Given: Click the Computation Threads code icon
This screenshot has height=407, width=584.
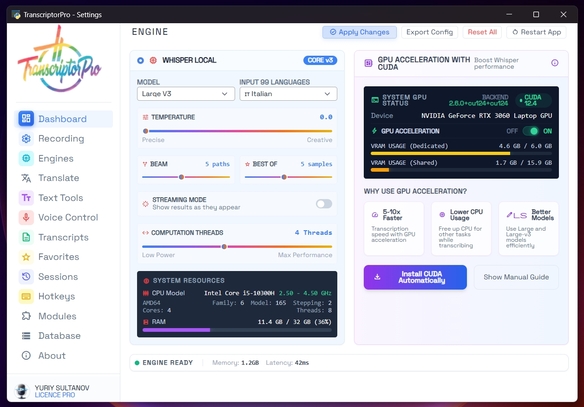Looking at the screenshot, I should point(146,233).
